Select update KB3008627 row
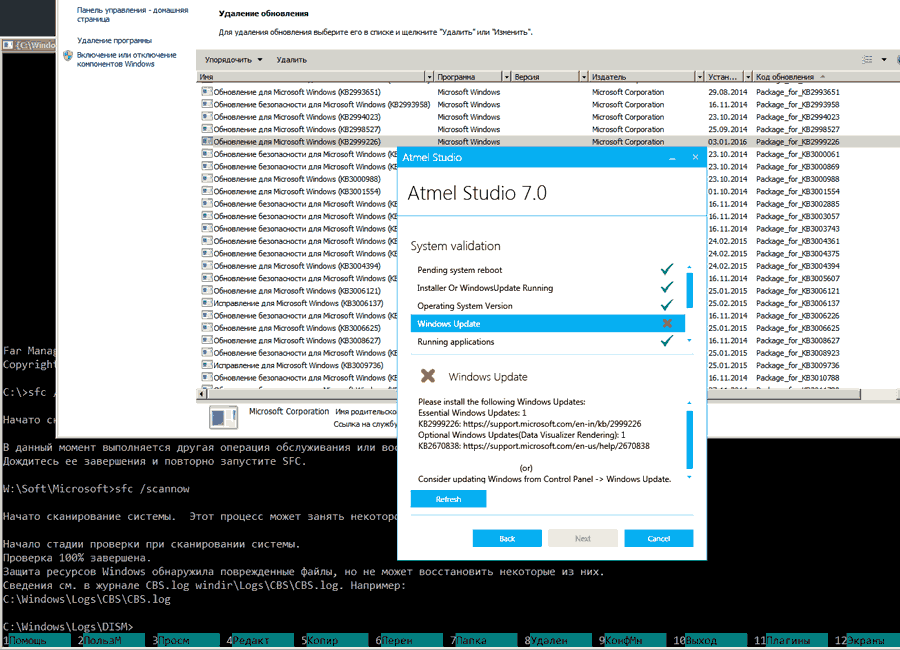Viewport: 900px width, 650px height. [x=297, y=341]
